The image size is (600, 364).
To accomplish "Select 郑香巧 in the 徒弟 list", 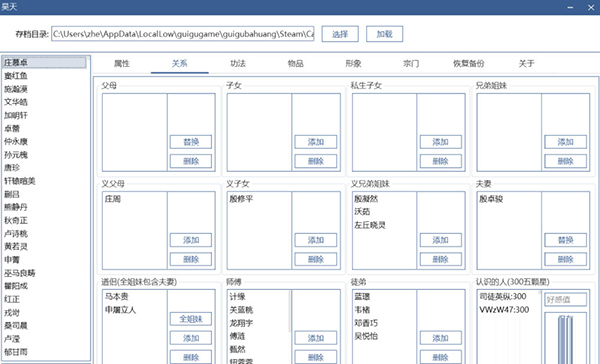I will pos(366,323).
